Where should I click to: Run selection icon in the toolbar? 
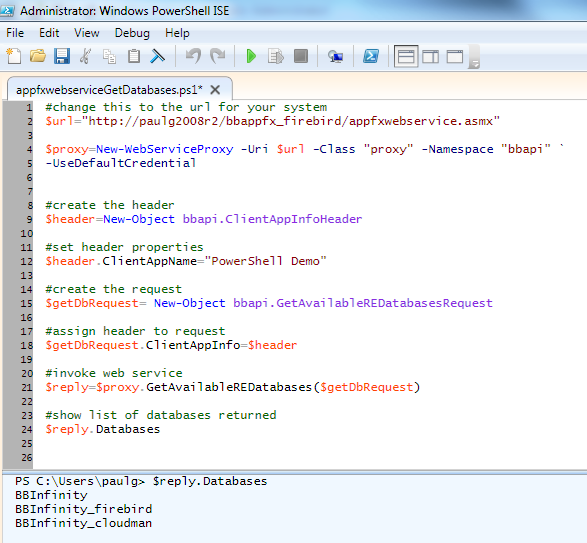pos(276,57)
